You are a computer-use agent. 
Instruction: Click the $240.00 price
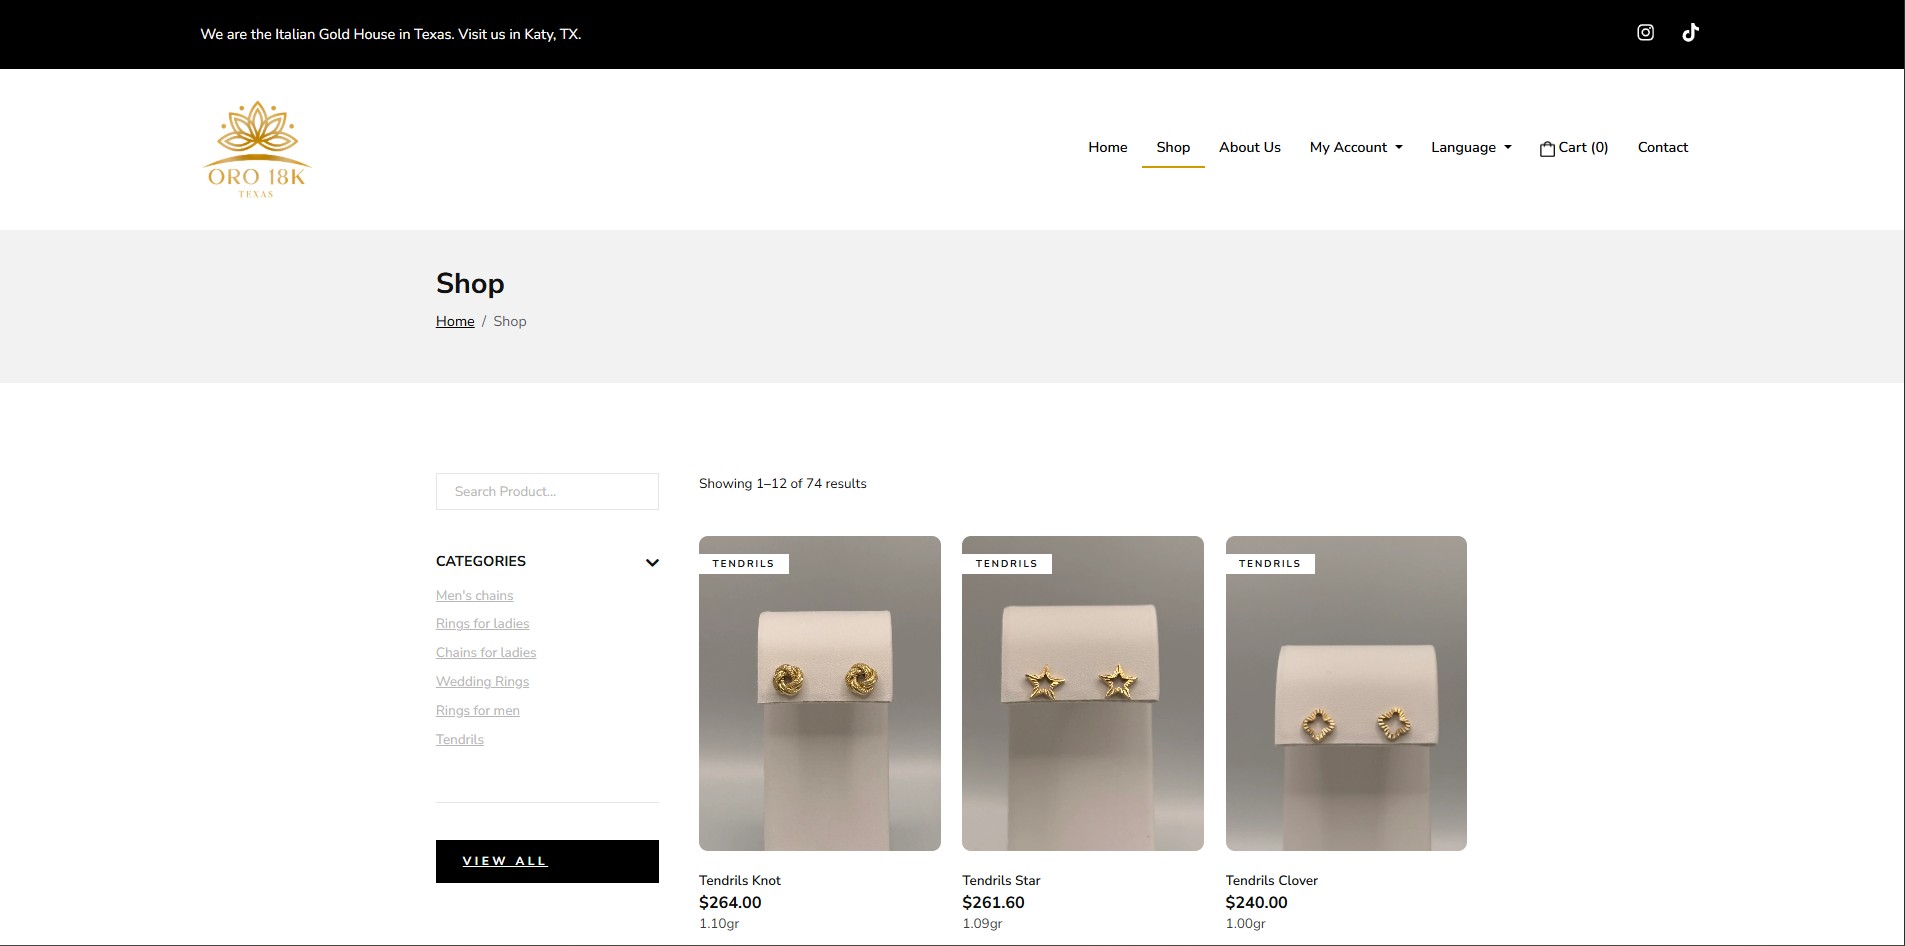point(1256,902)
